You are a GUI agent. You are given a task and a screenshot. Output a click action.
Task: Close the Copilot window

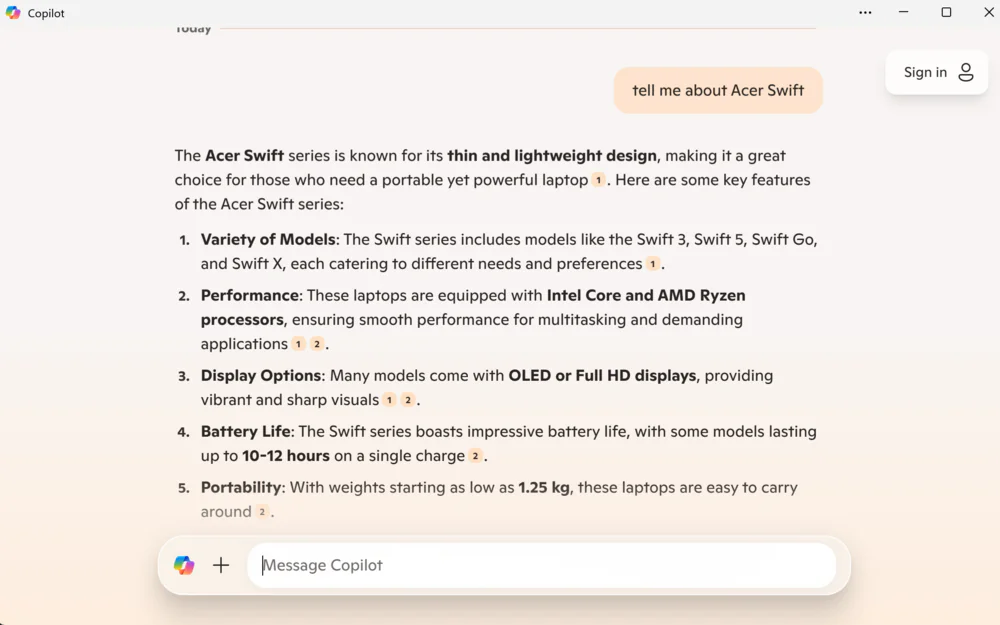pos(989,13)
